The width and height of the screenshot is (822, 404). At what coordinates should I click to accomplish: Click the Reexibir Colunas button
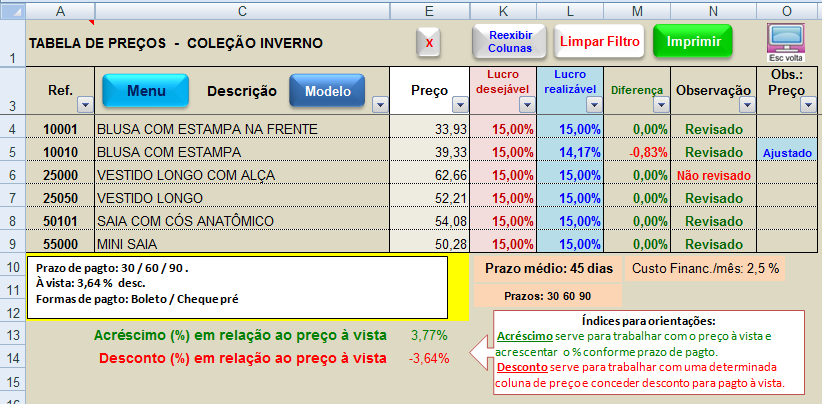pyautogui.click(x=509, y=42)
